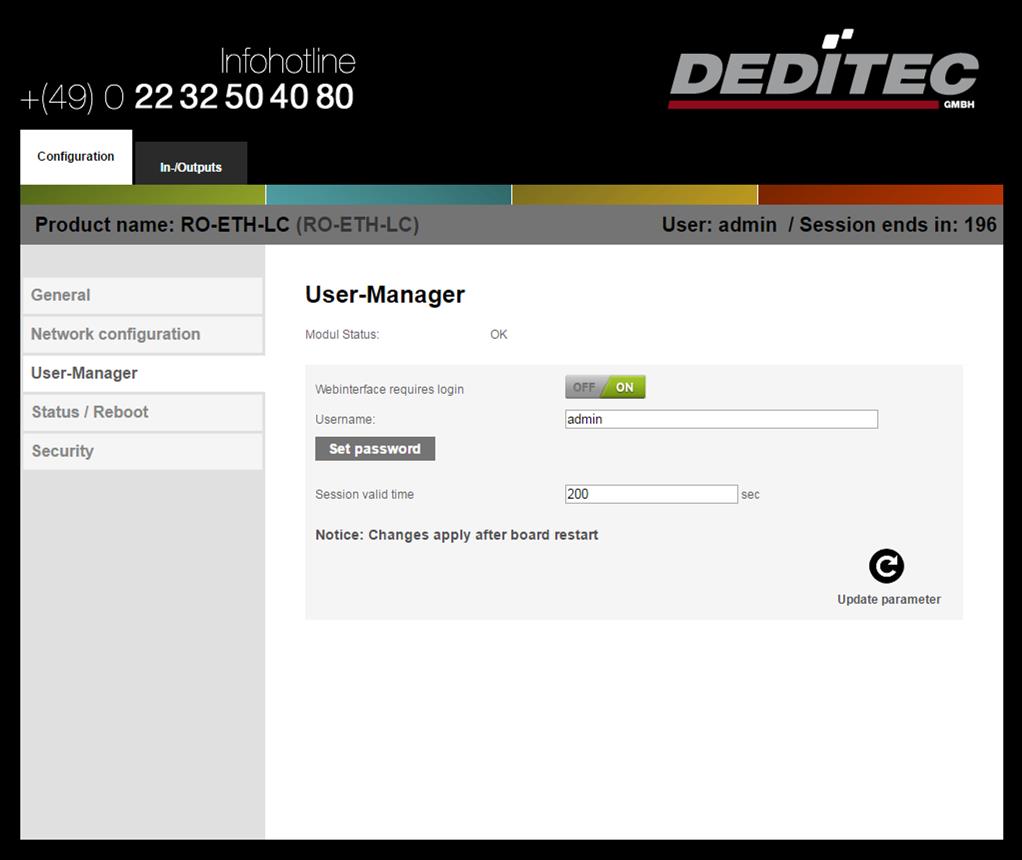This screenshot has width=1022, height=860.
Task: Click the circular Update parameter refresh icon
Action: 886,566
